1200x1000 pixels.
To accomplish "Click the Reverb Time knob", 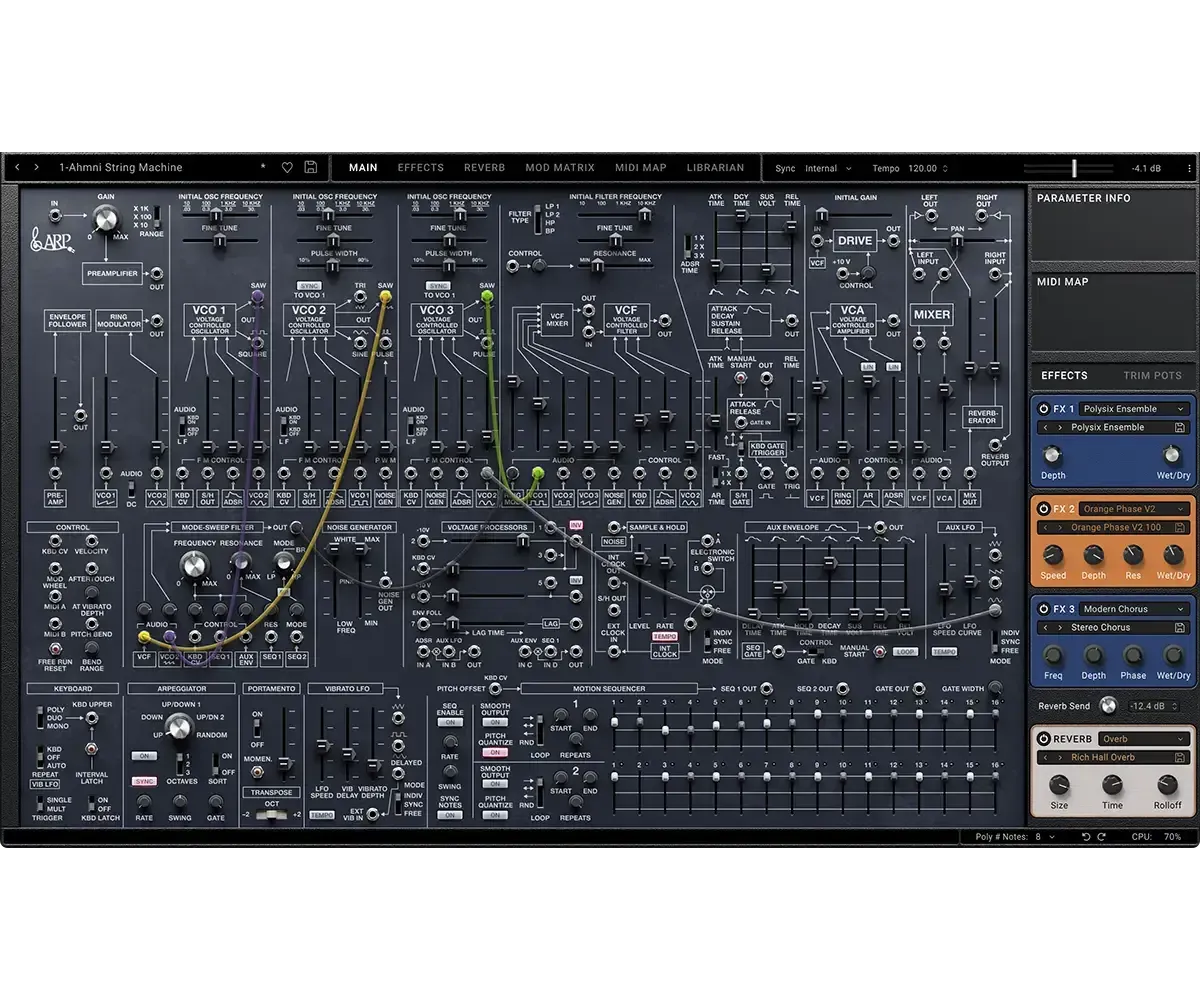I will point(1113,784).
